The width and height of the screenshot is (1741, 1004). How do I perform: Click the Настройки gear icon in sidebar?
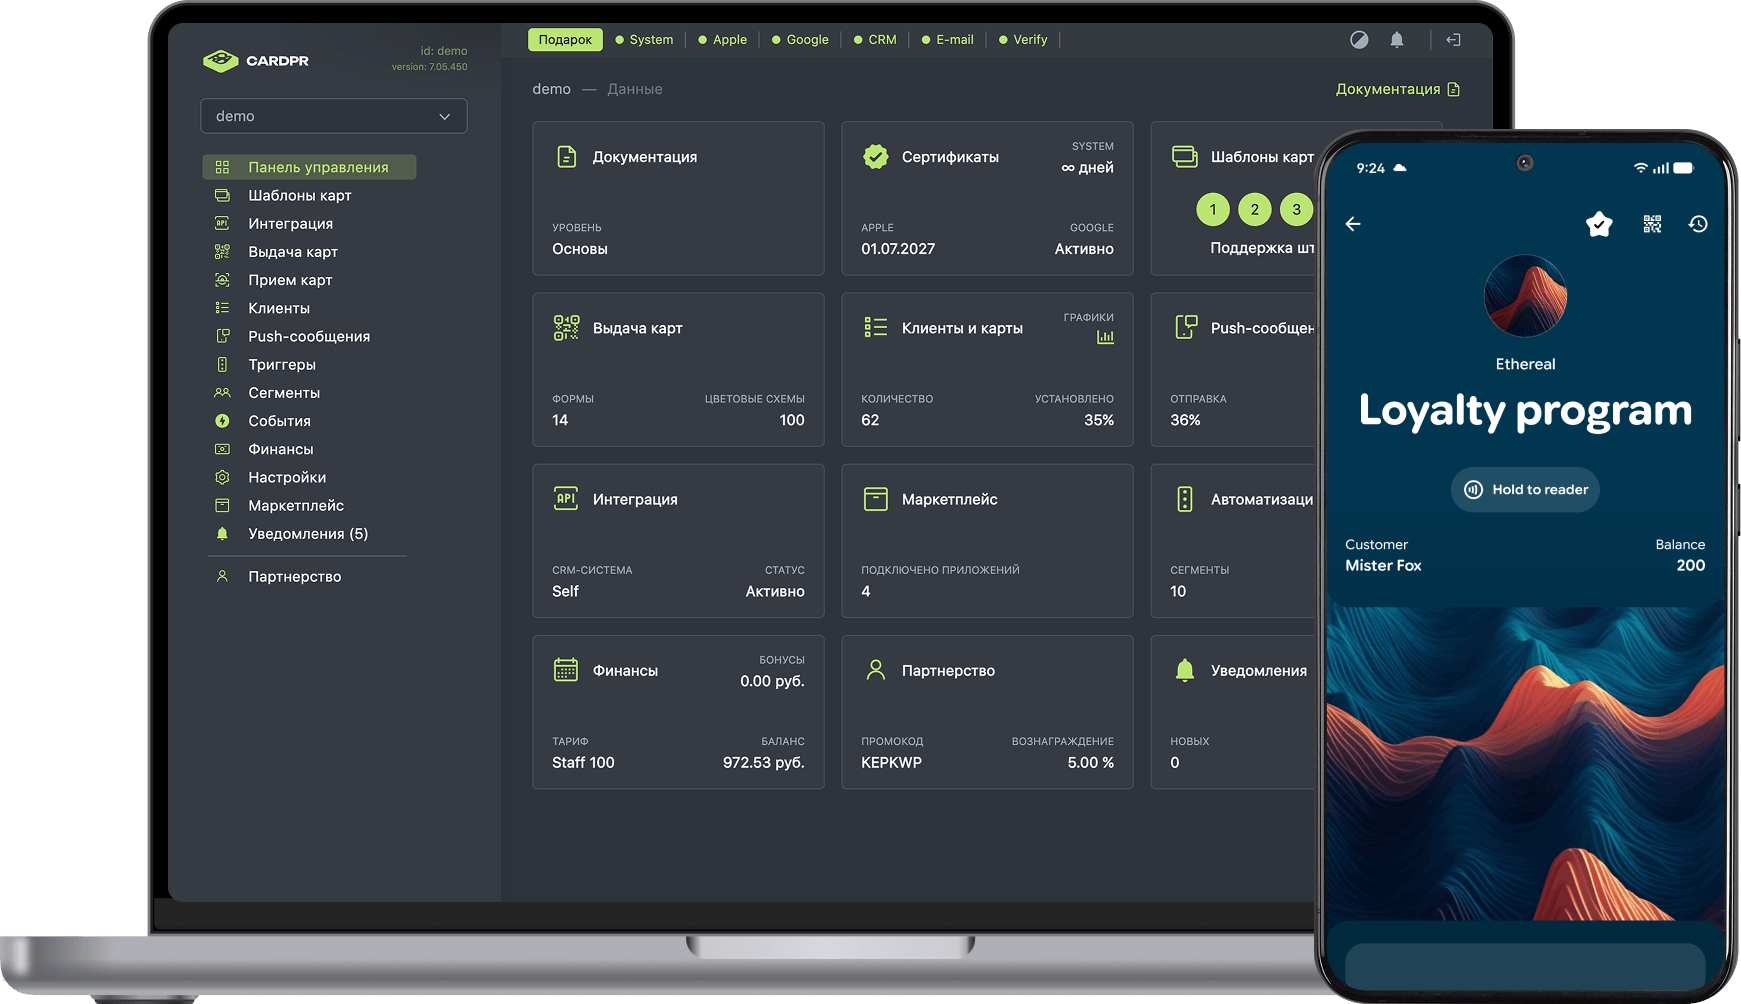pyautogui.click(x=222, y=477)
